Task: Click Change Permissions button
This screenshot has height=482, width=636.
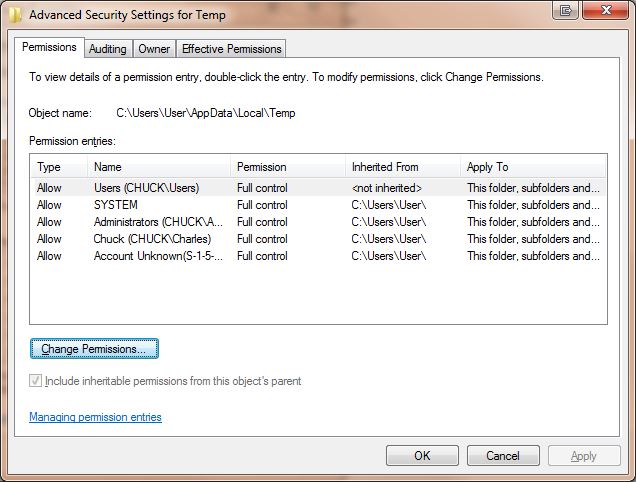Action: tap(94, 349)
